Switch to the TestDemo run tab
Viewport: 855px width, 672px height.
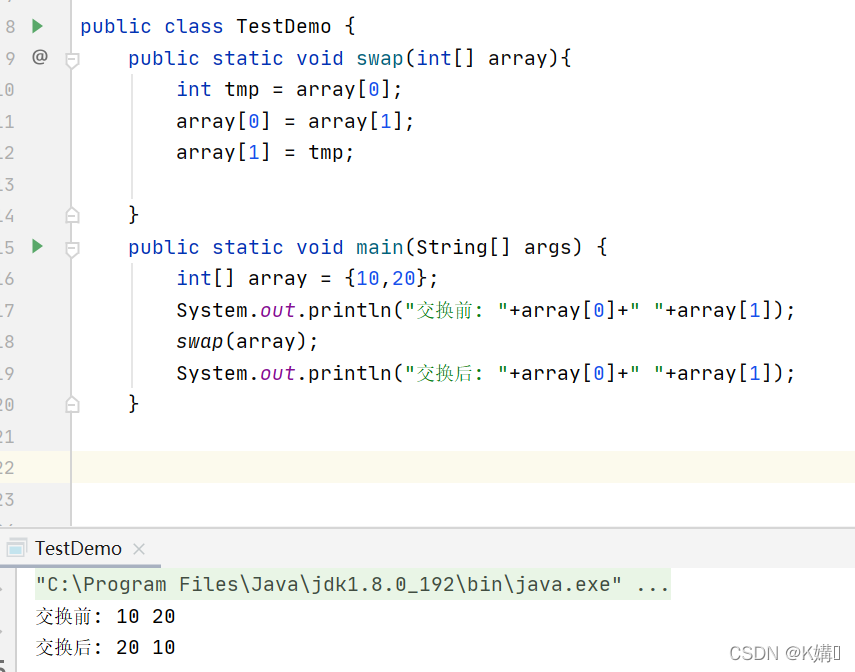78,548
